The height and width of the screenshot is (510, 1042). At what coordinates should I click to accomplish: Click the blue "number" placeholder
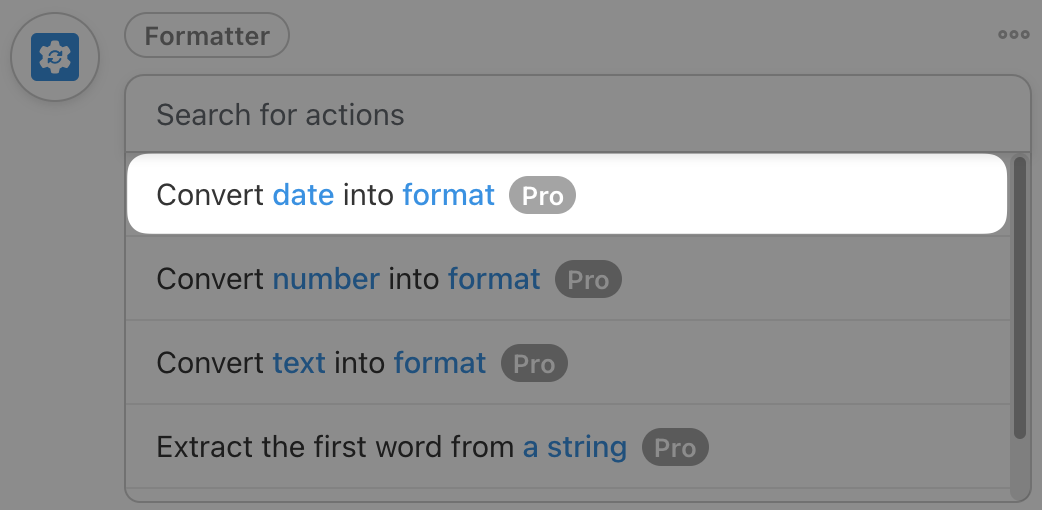(x=326, y=278)
